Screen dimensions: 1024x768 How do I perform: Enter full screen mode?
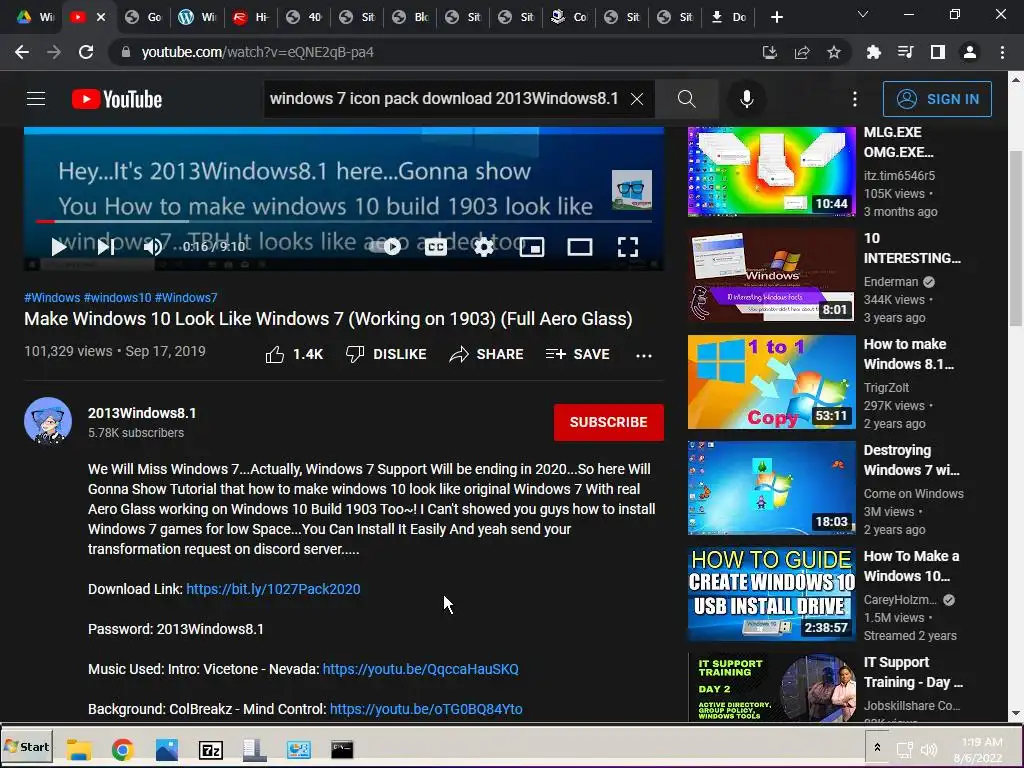pyautogui.click(x=628, y=247)
